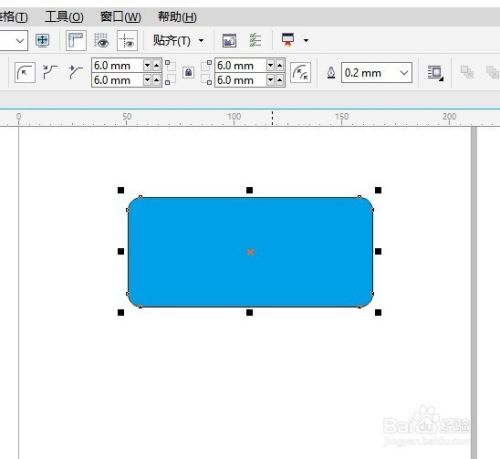Viewport: 500px width, 459px height.
Task: Select the round corner style
Action: pyautogui.click(x=25, y=72)
